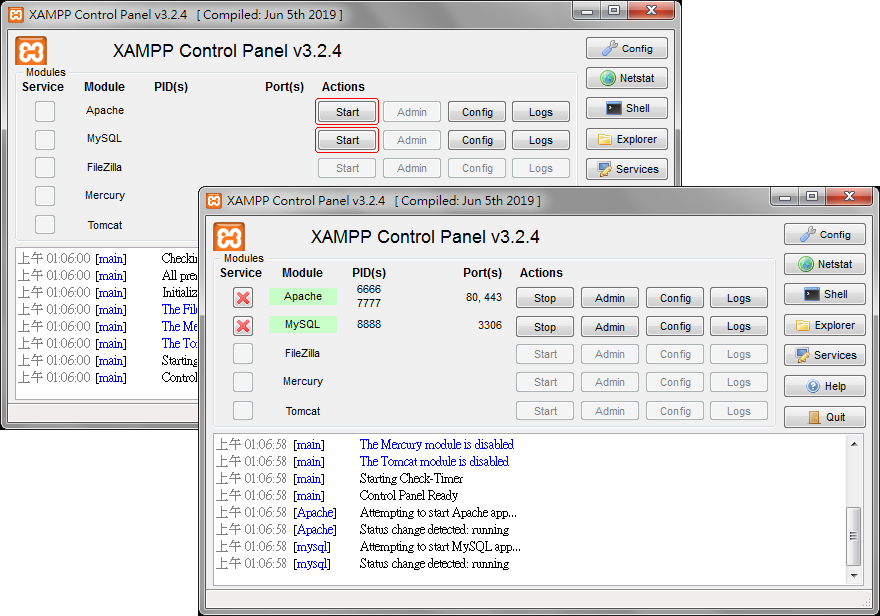Click Netstat button in background window

[627, 79]
